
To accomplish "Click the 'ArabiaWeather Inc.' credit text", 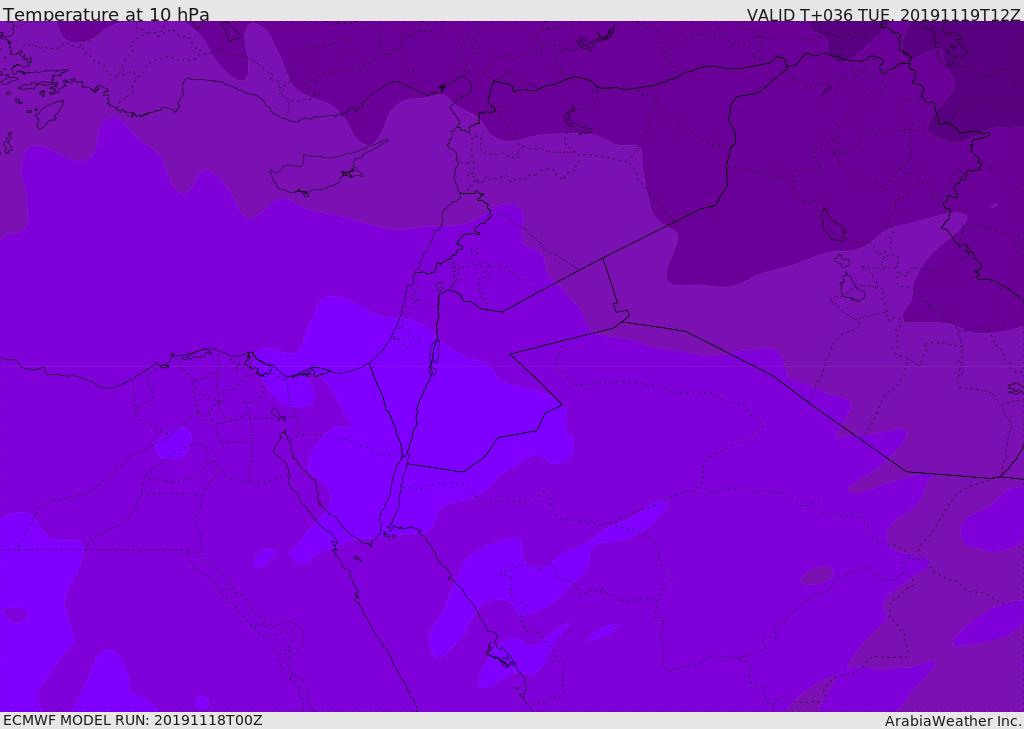I will click(953, 721).
